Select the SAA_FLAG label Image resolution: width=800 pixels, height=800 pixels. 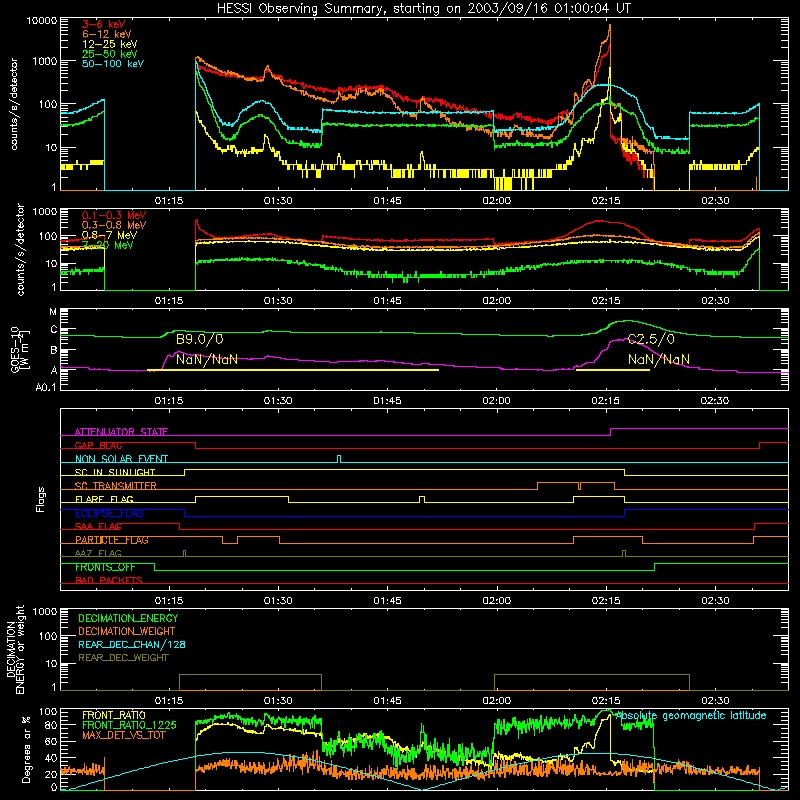tap(98, 526)
